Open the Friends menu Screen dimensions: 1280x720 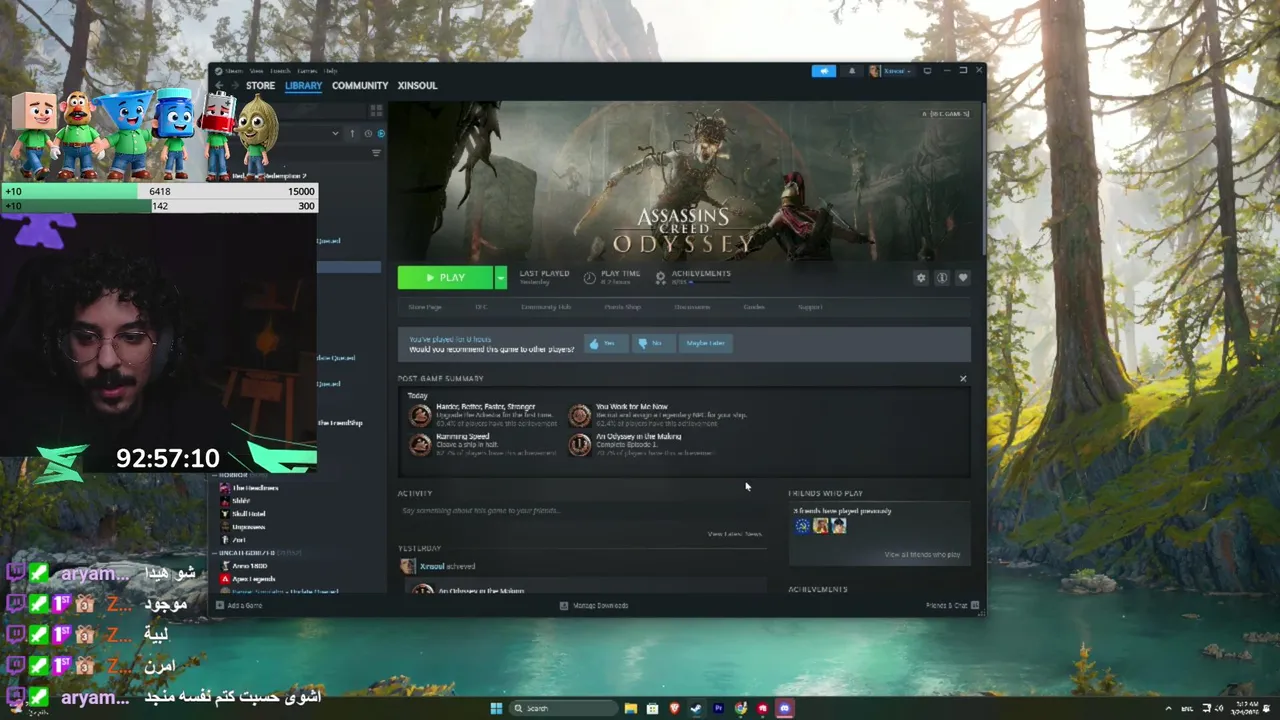[280, 71]
